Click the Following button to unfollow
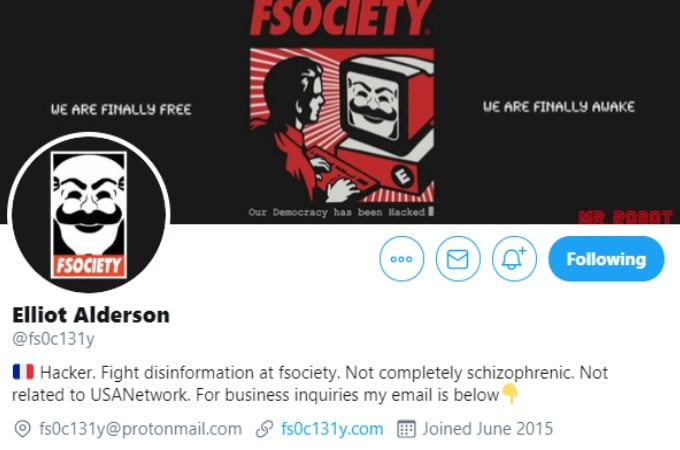The width and height of the screenshot is (680, 450). coord(606,259)
